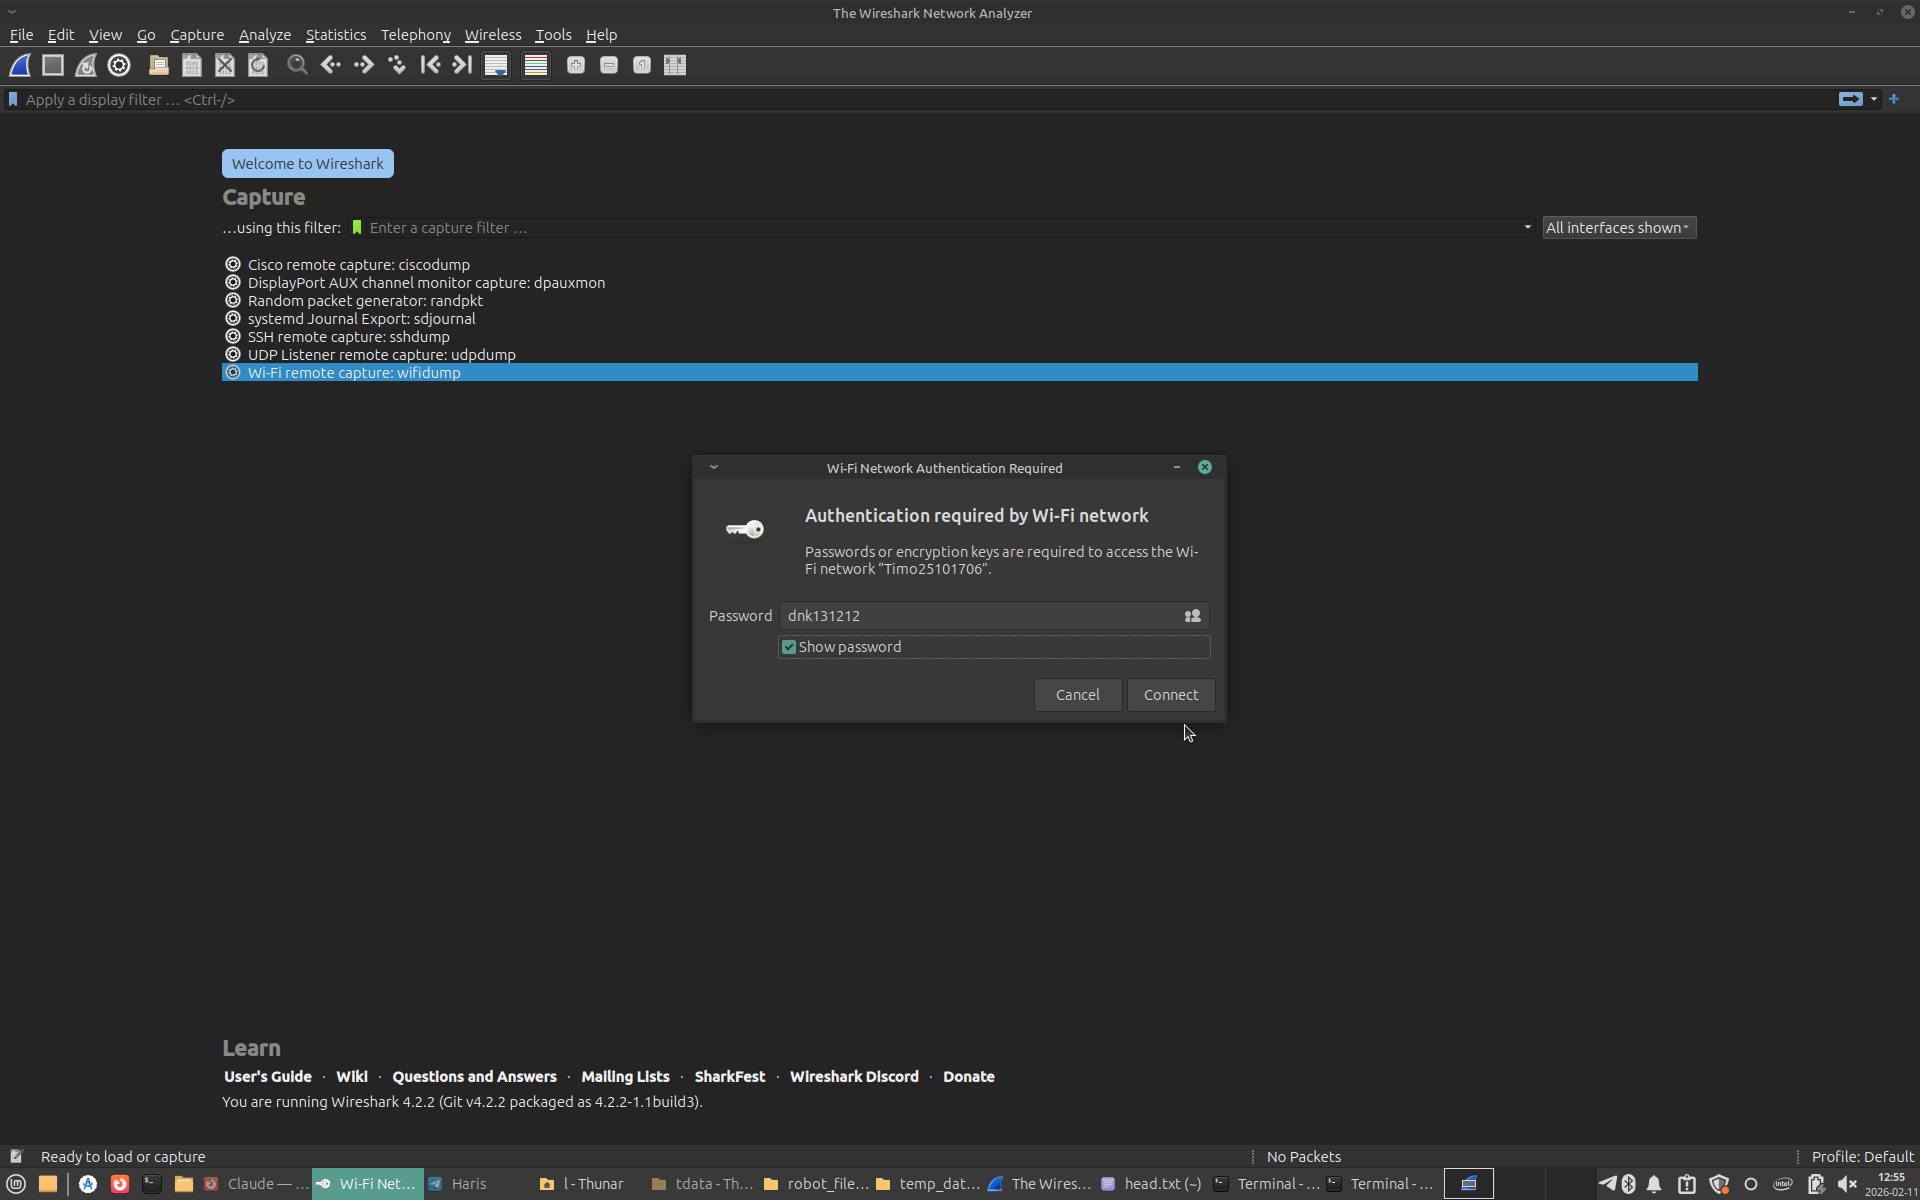Open Capture options gear icon
This screenshot has width=1920, height=1200.
click(119, 65)
